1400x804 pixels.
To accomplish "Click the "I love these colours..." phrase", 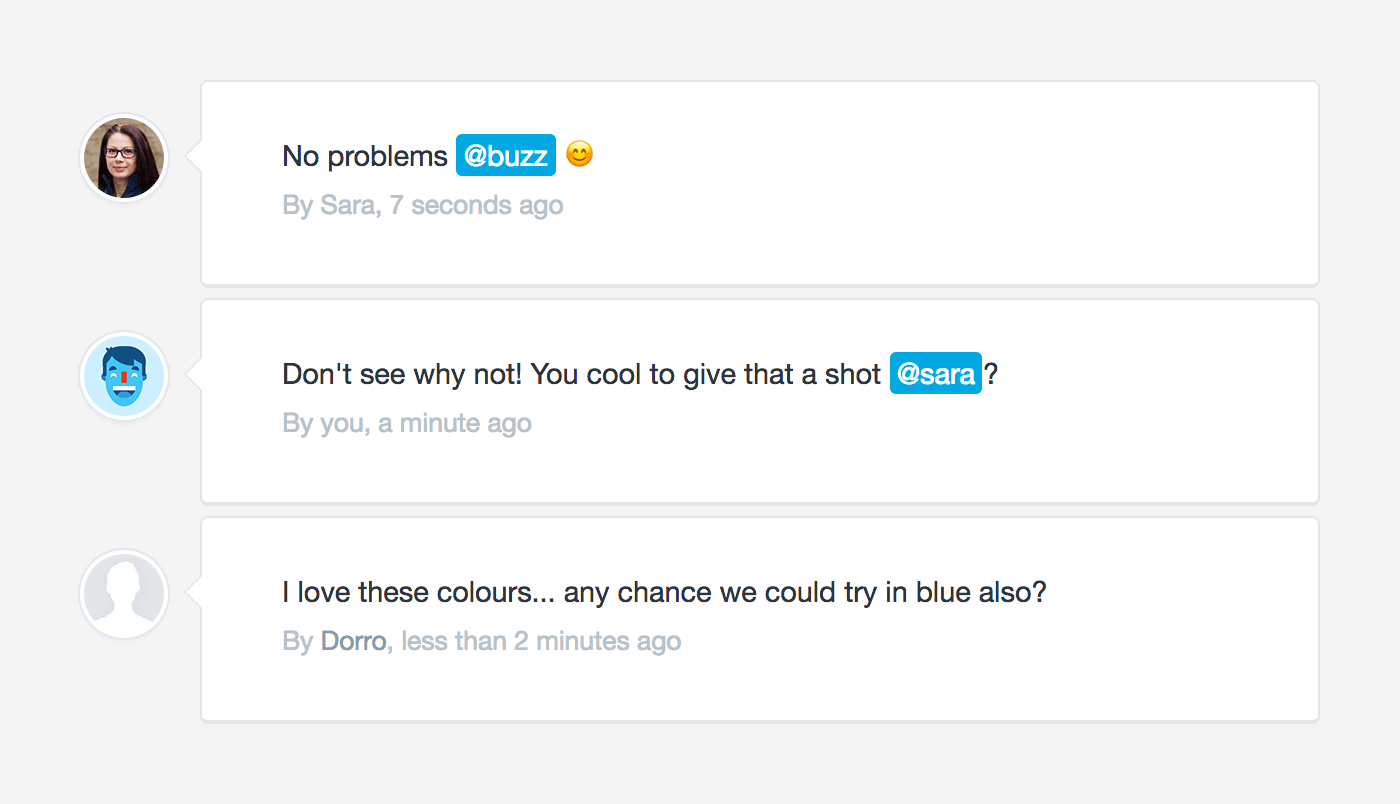I will click(418, 592).
